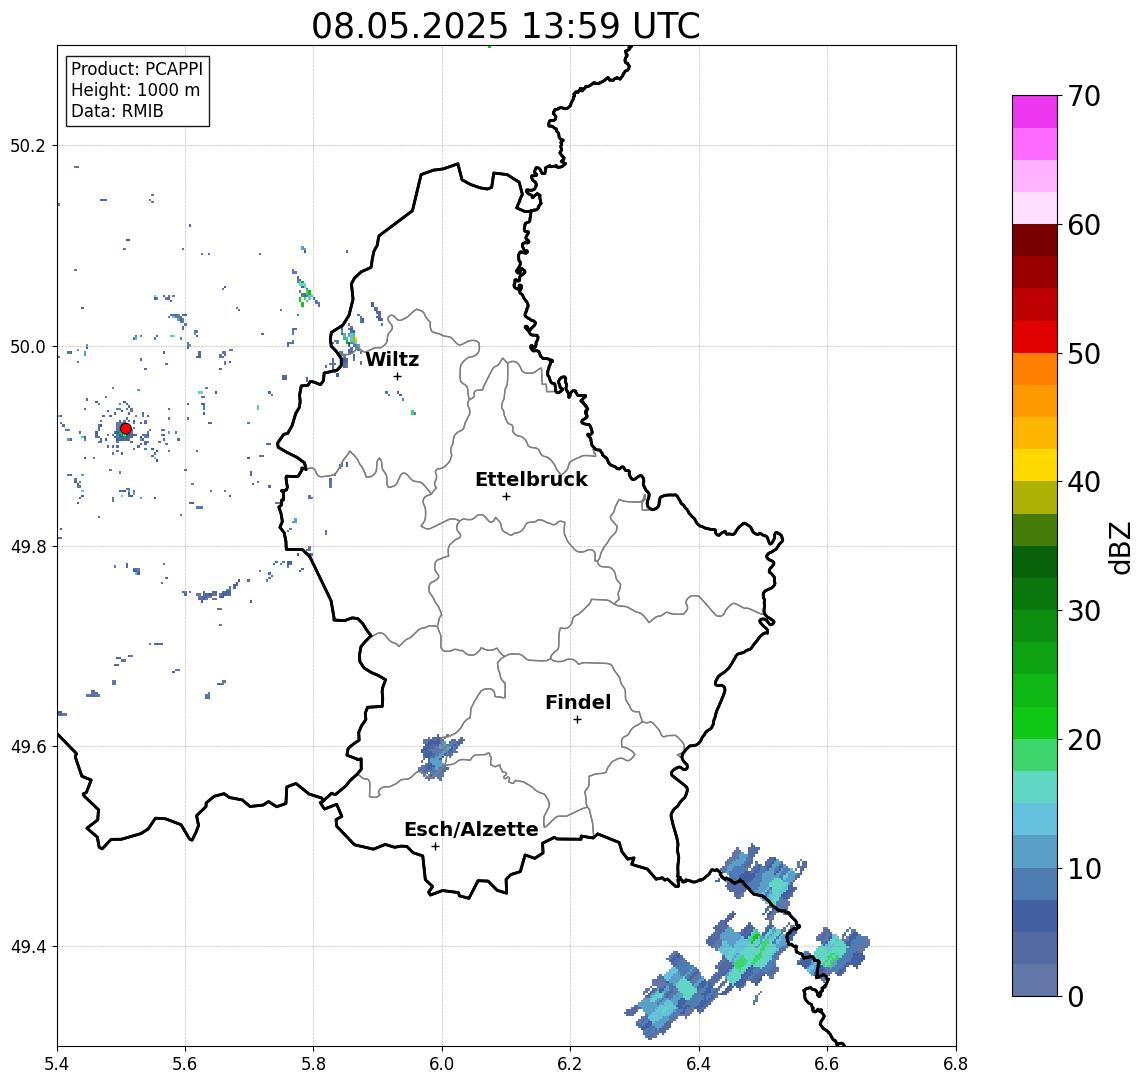The image size is (1145, 1084).
Task: Pick the yellow swatch just above 40 dBZ
Action: (x=1035, y=465)
